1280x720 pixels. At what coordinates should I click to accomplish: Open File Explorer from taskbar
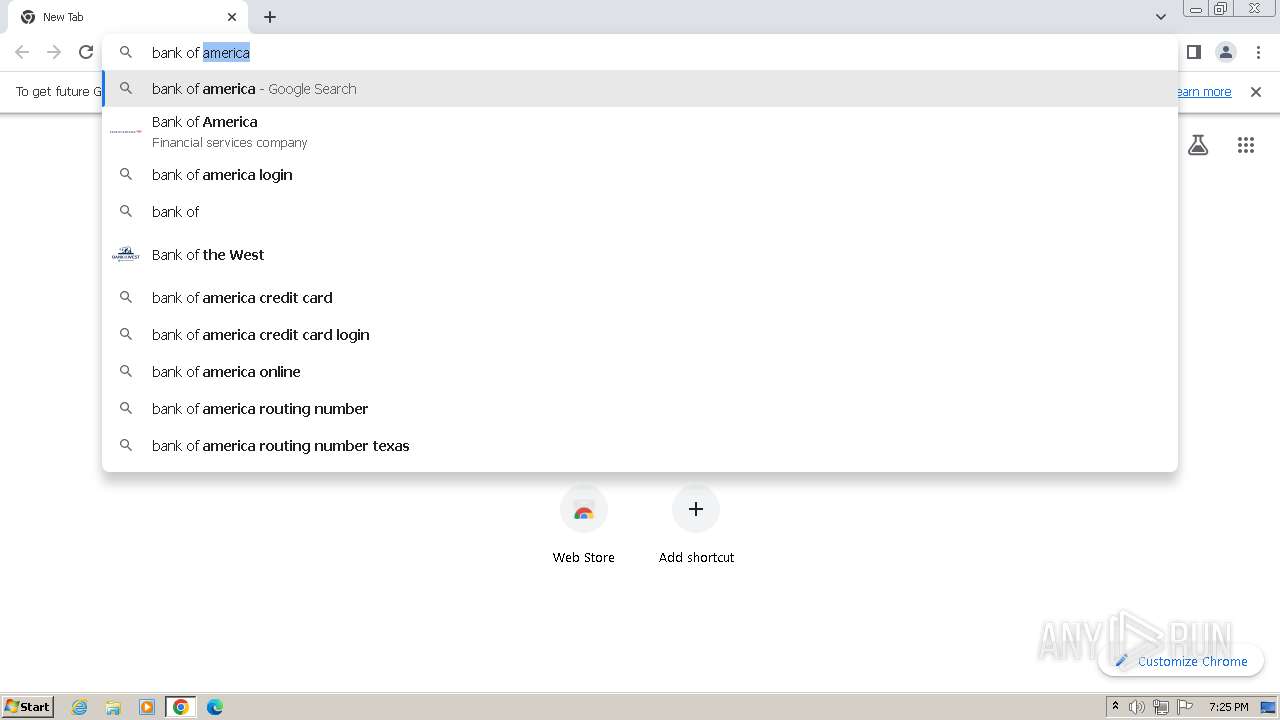click(113, 707)
